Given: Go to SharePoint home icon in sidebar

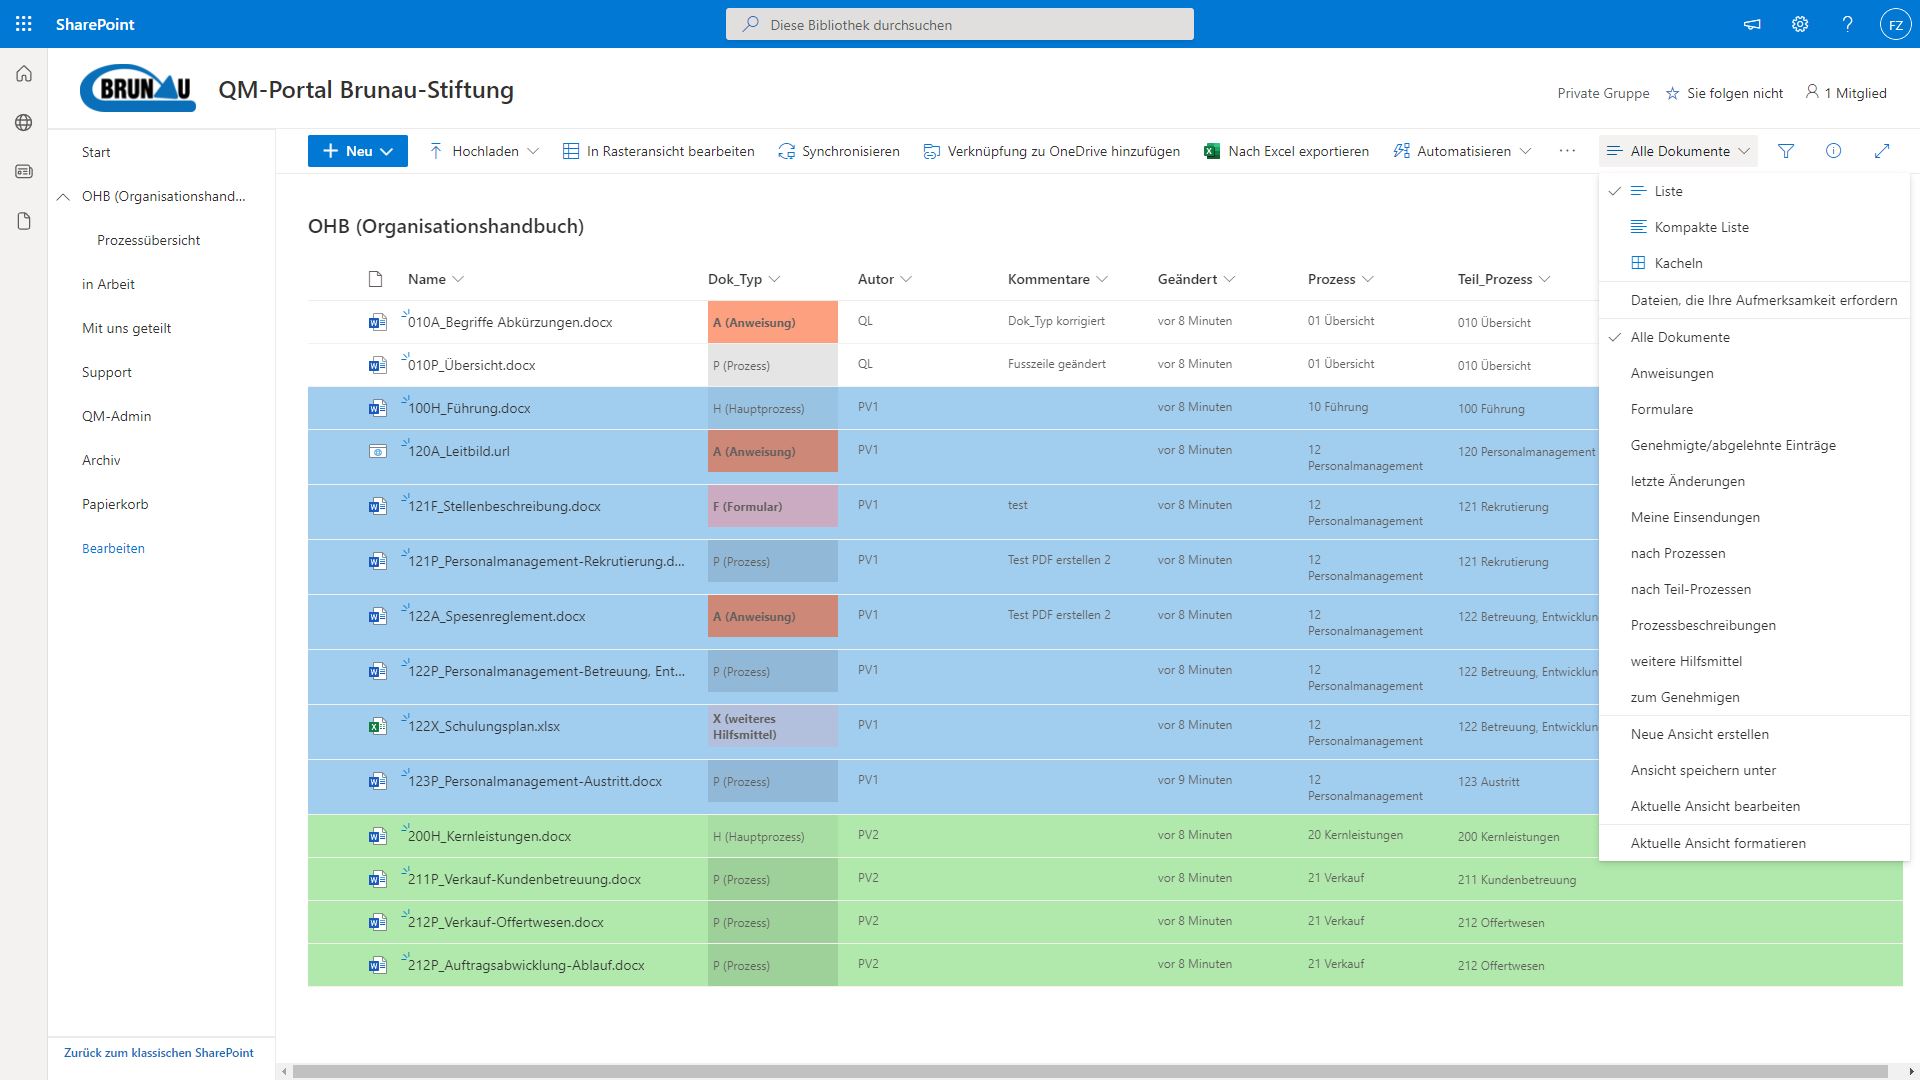Looking at the screenshot, I should tap(24, 74).
